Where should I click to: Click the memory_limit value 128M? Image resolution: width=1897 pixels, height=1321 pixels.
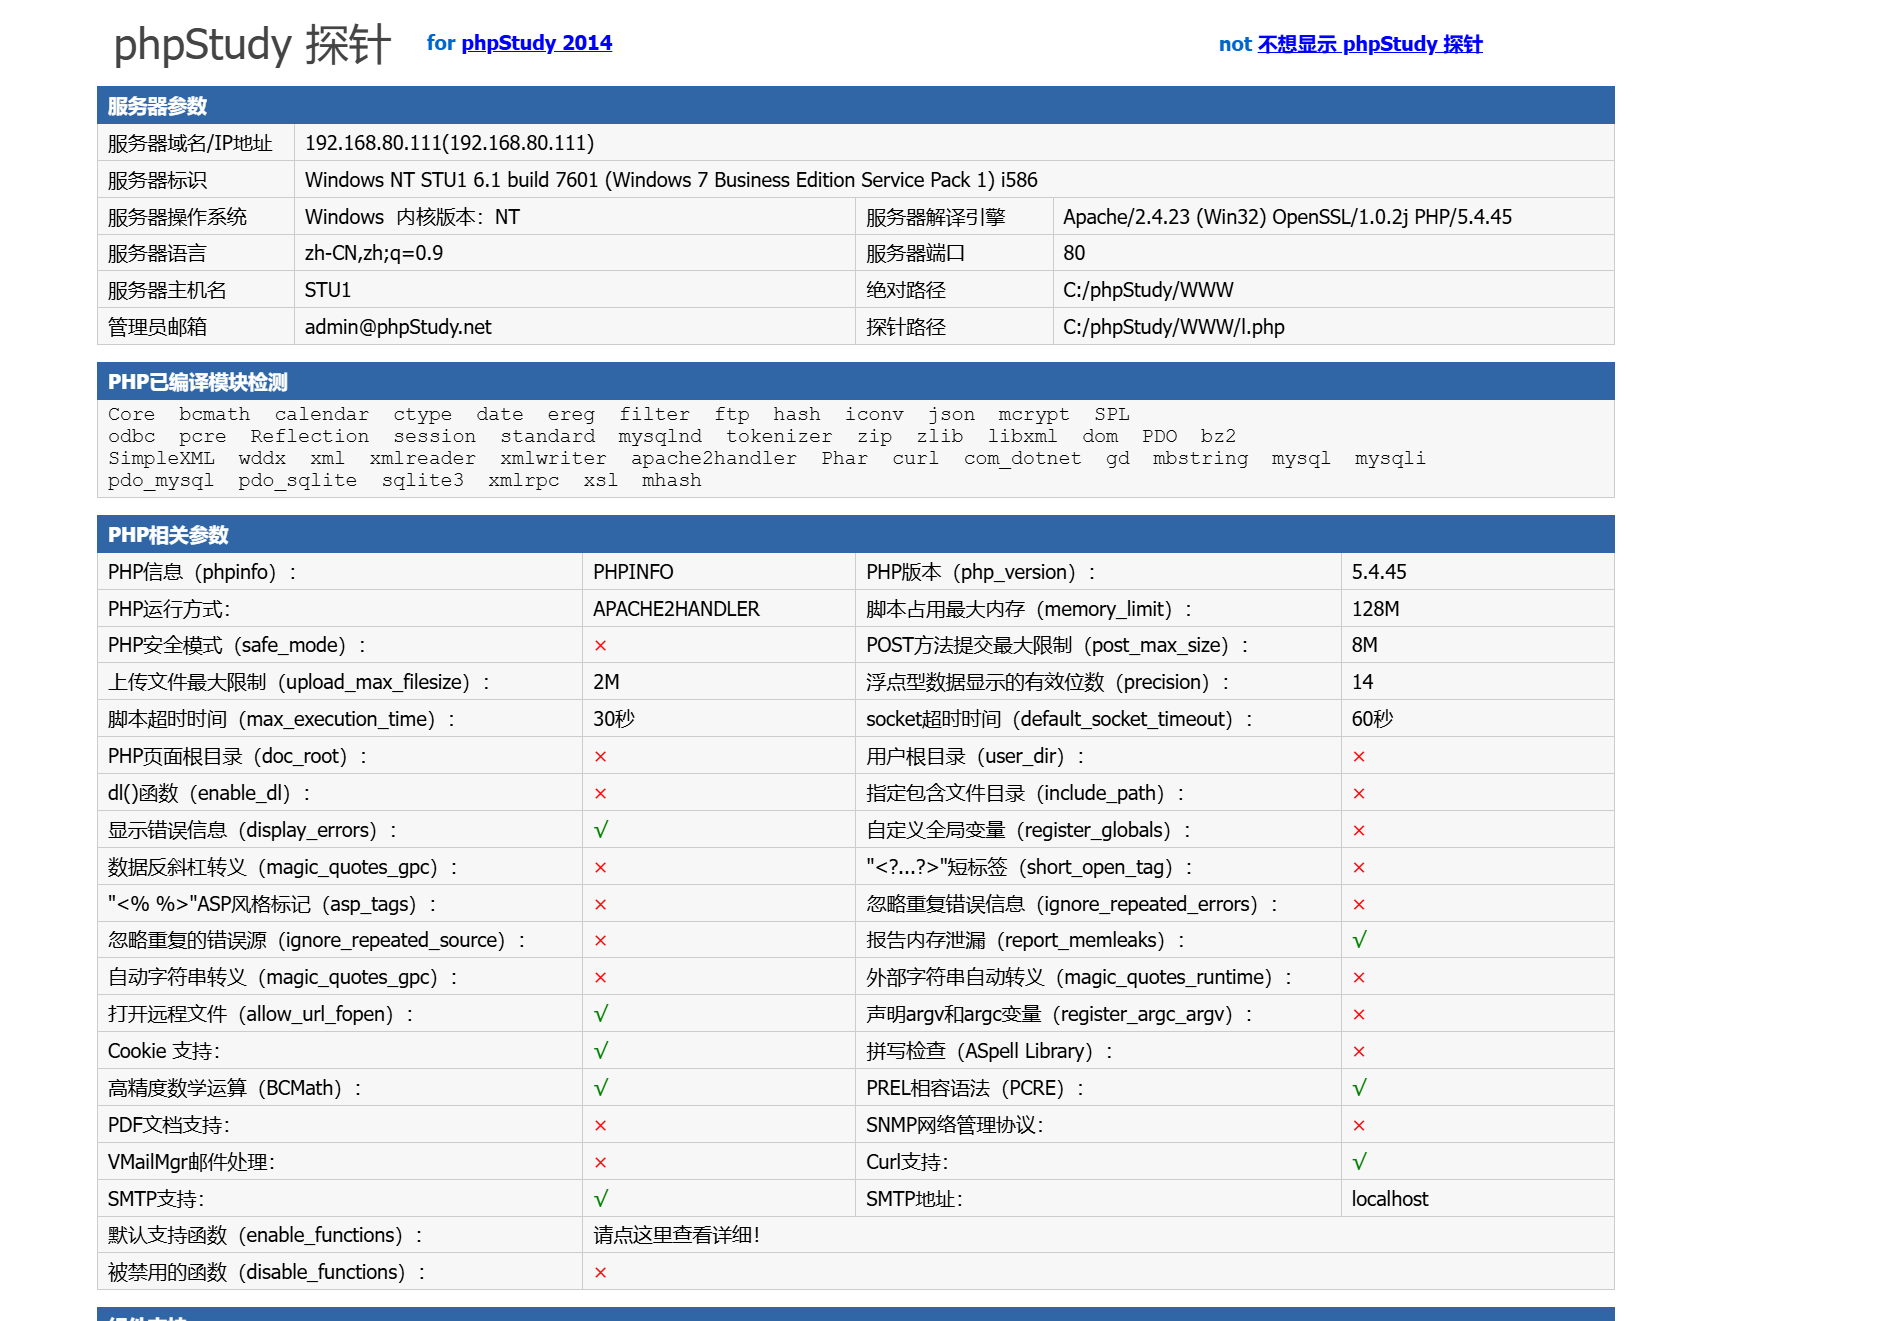coord(1375,609)
